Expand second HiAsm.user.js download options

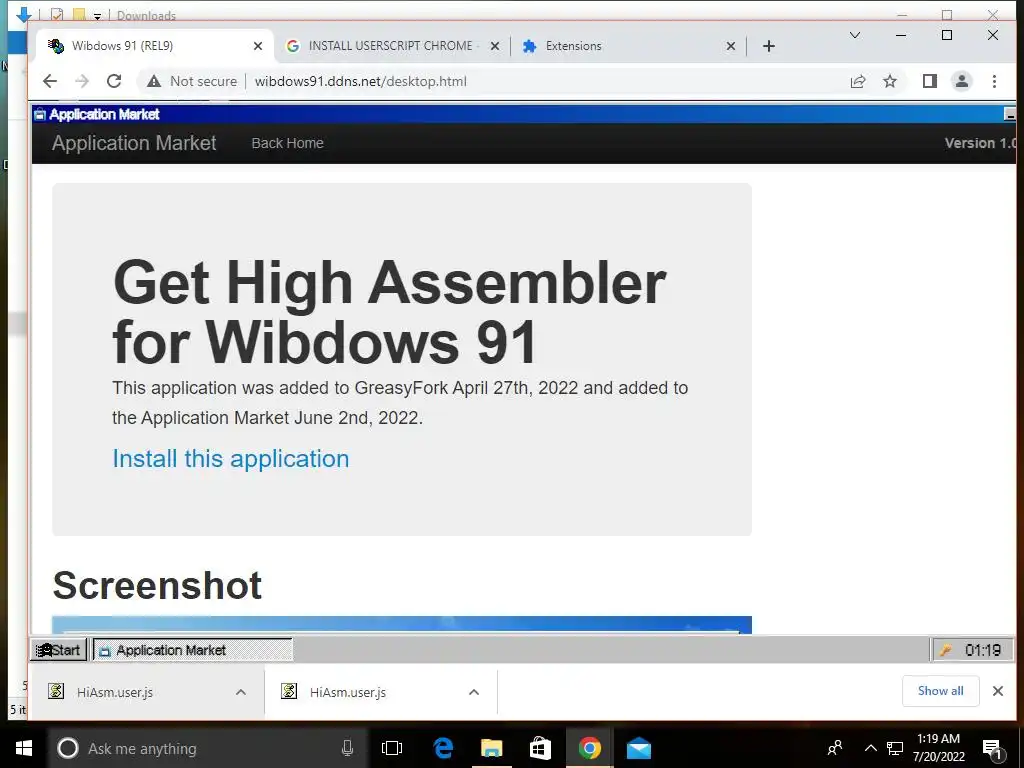pos(473,692)
